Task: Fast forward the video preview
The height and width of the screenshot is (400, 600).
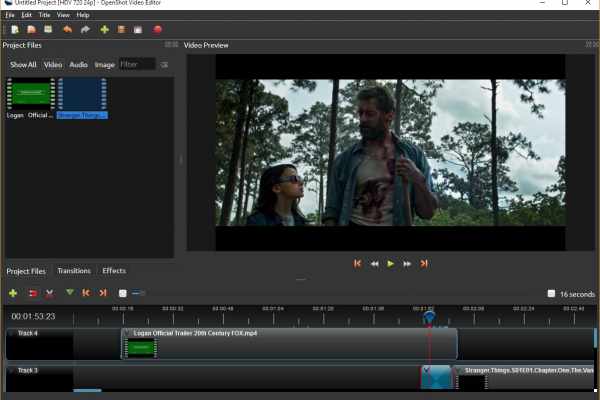Action: [x=407, y=264]
